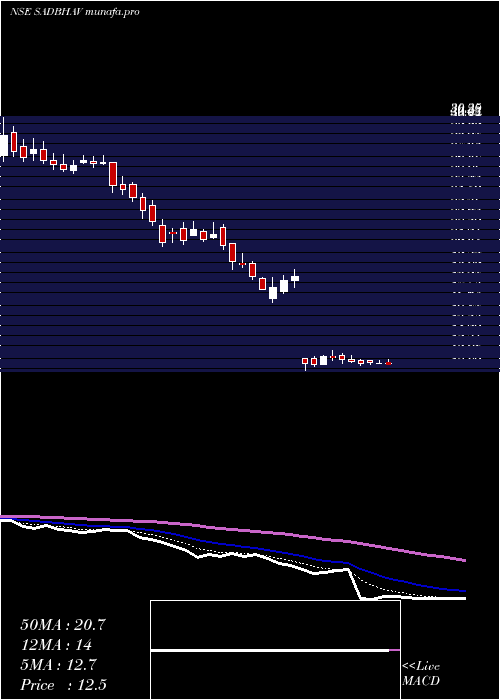Image resolution: width=500 pixels, height=700 pixels.
Task: Click the <<Live MACD label
Action: (x=421, y=673)
